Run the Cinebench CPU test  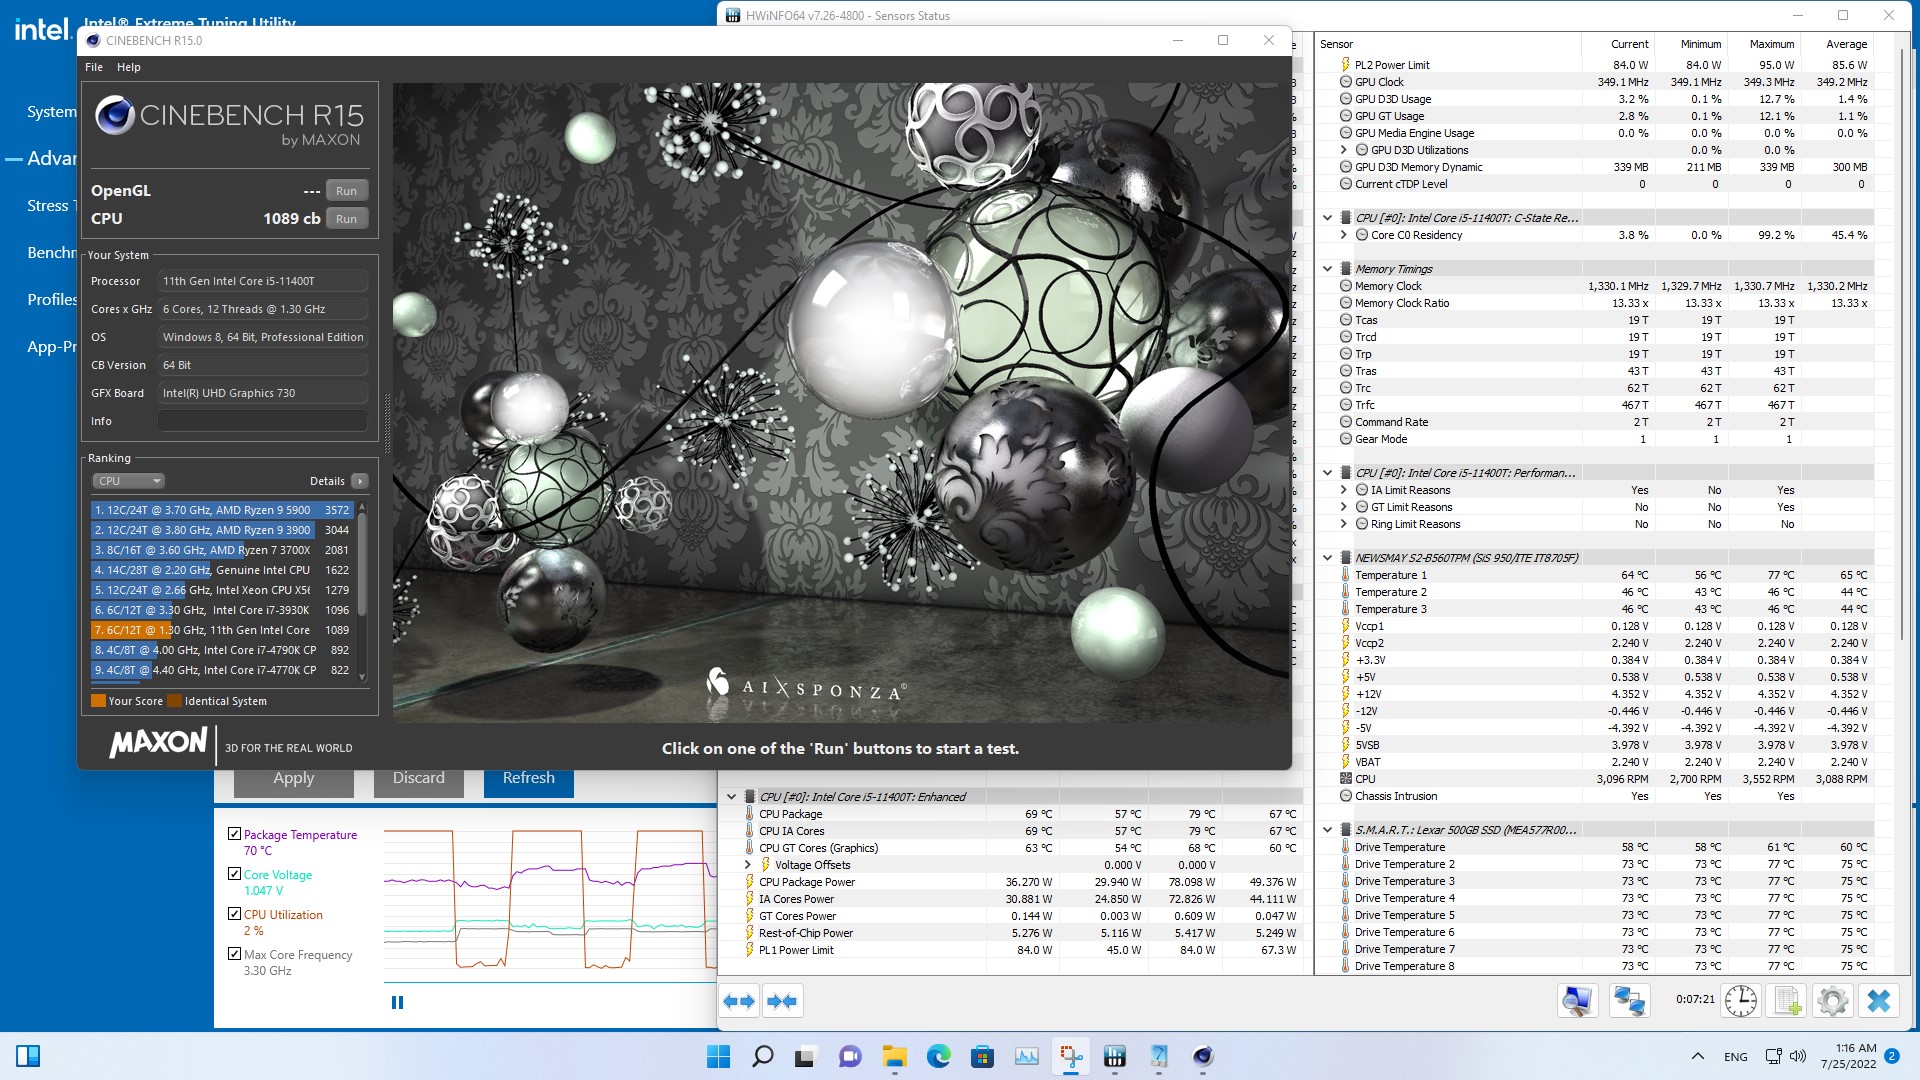coord(346,219)
